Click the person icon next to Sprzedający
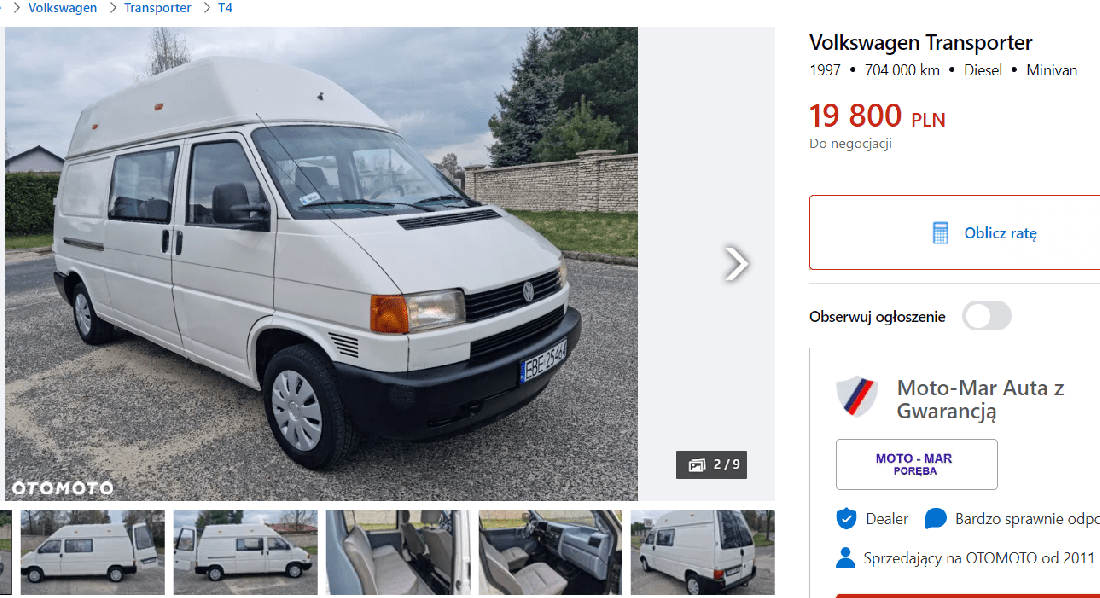The width and height of the screenshot is (1100, 598). click(x=845, y=558)
